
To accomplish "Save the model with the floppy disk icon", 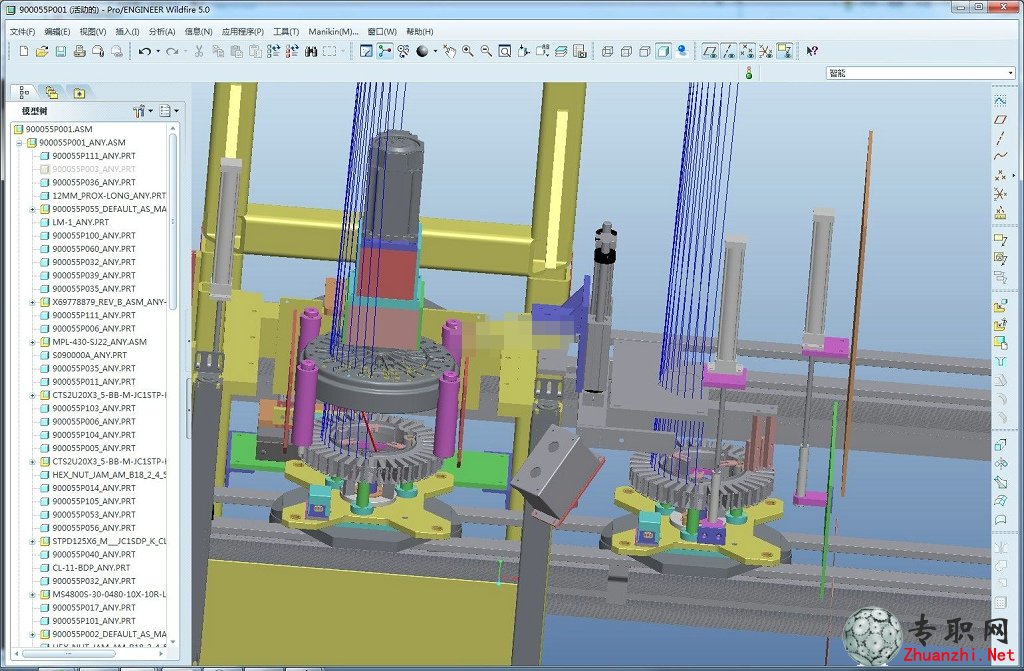I will (61, 51).
